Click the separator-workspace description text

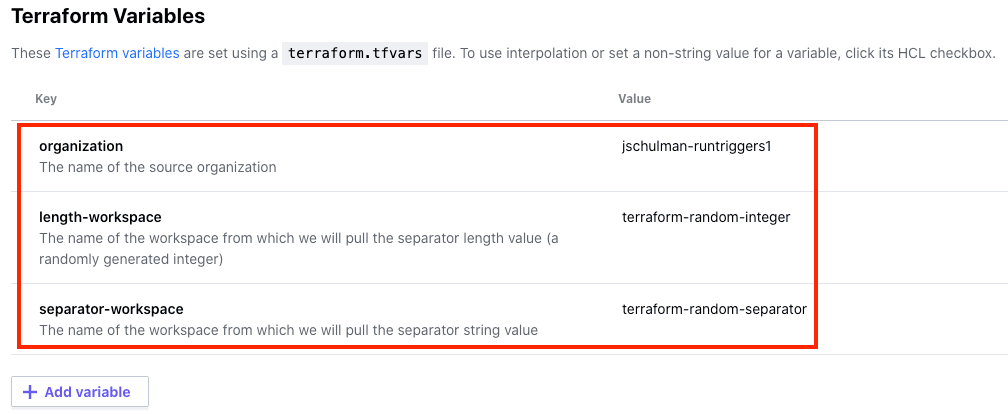click(288, 330)
